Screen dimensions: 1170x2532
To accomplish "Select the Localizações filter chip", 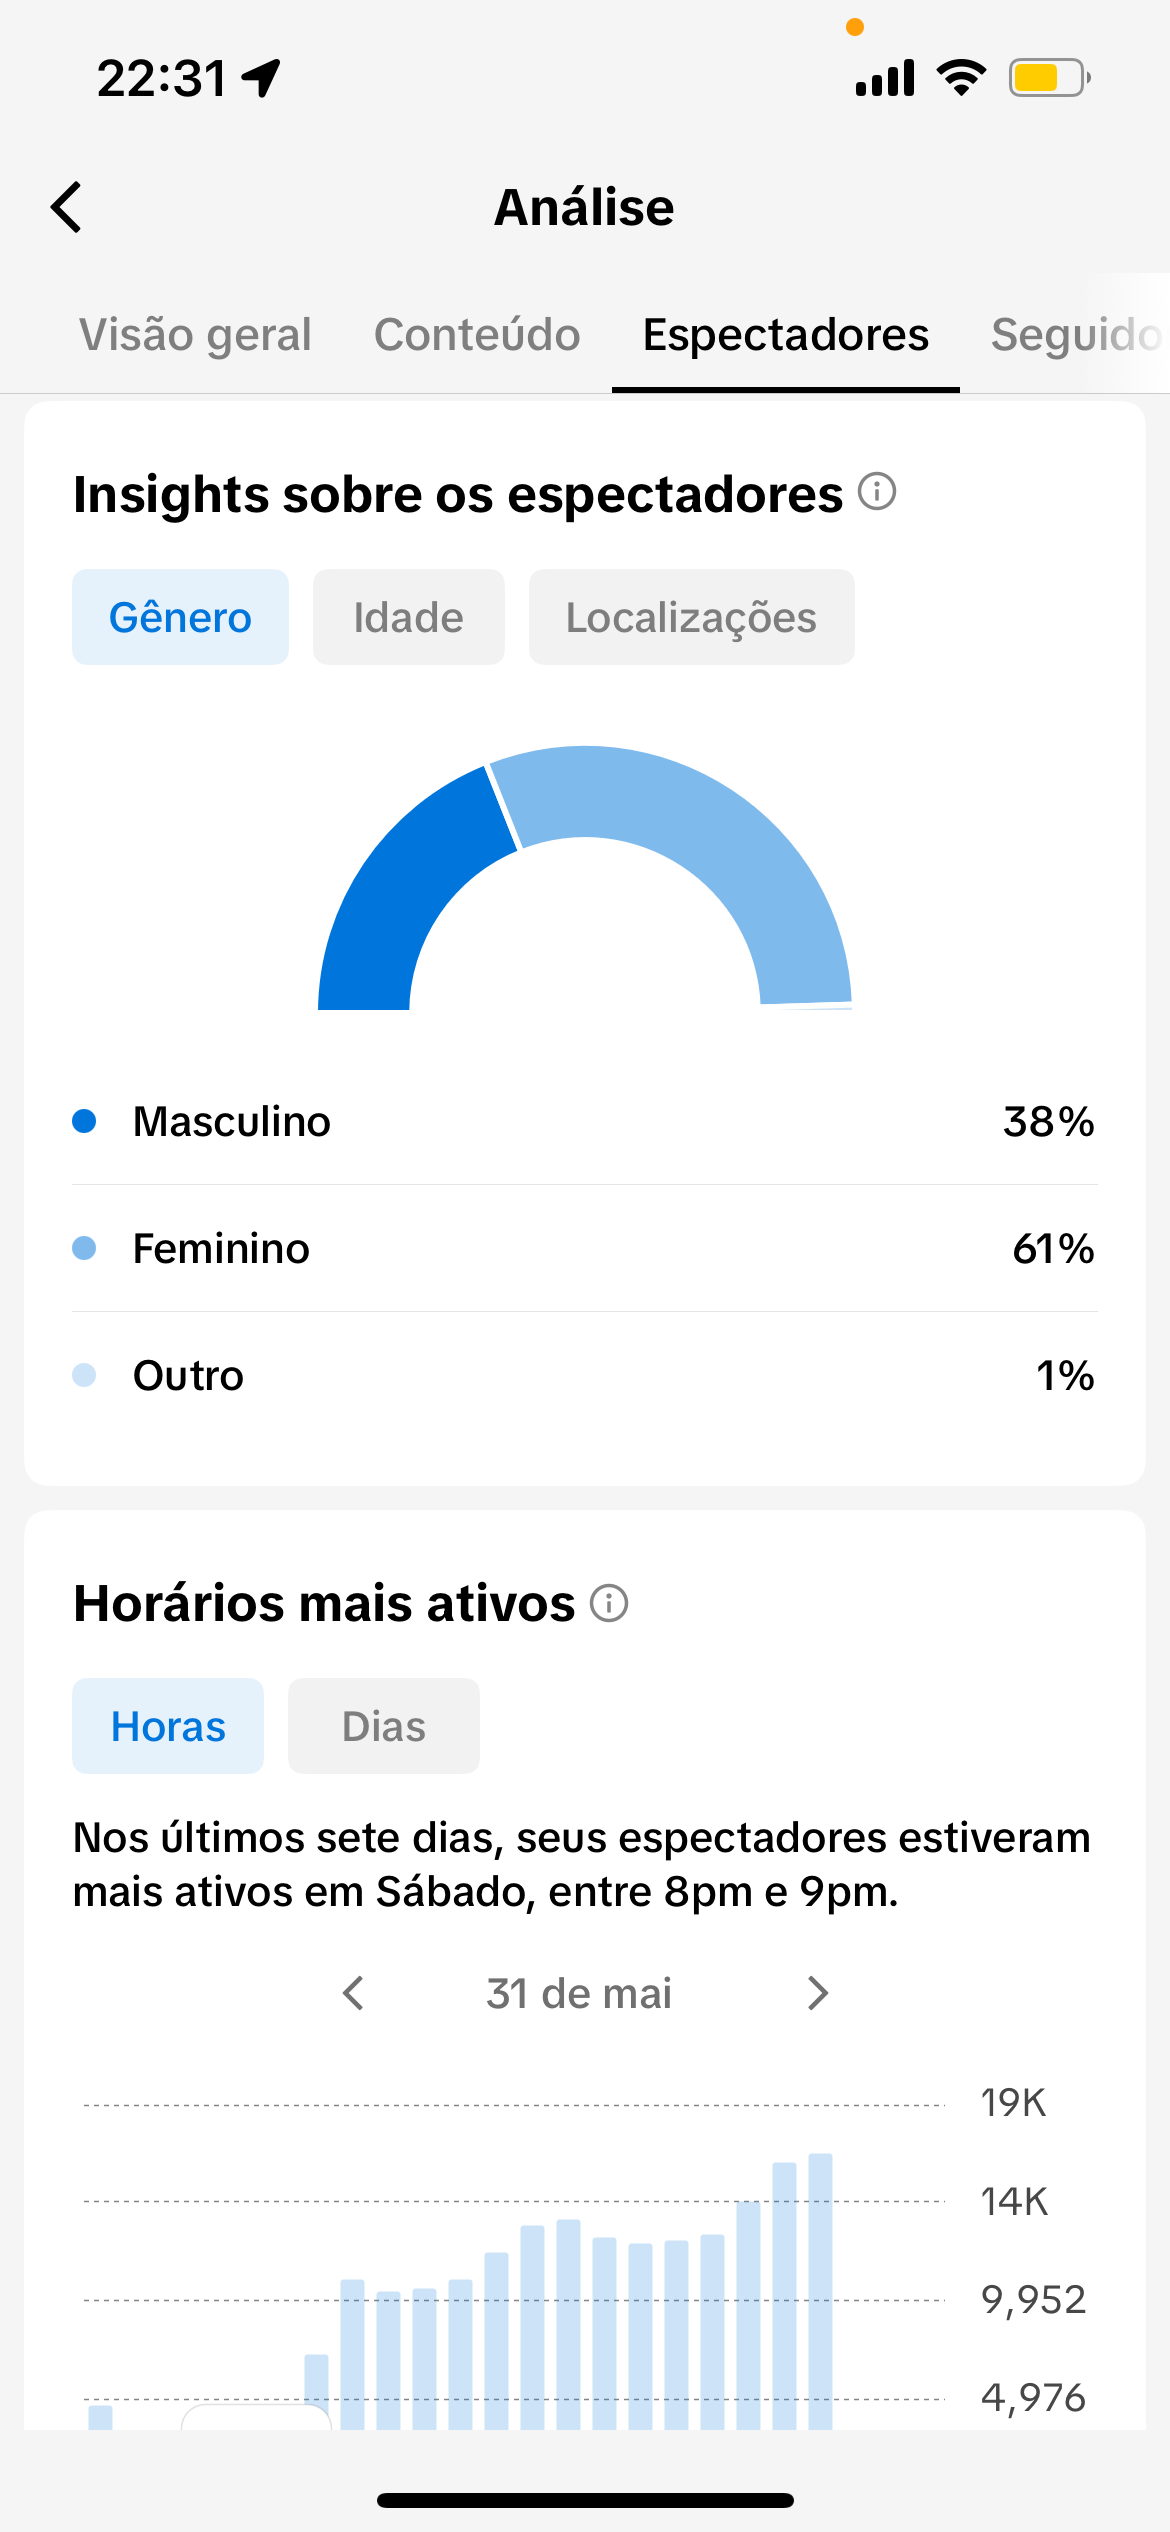I will coord(691,617).
